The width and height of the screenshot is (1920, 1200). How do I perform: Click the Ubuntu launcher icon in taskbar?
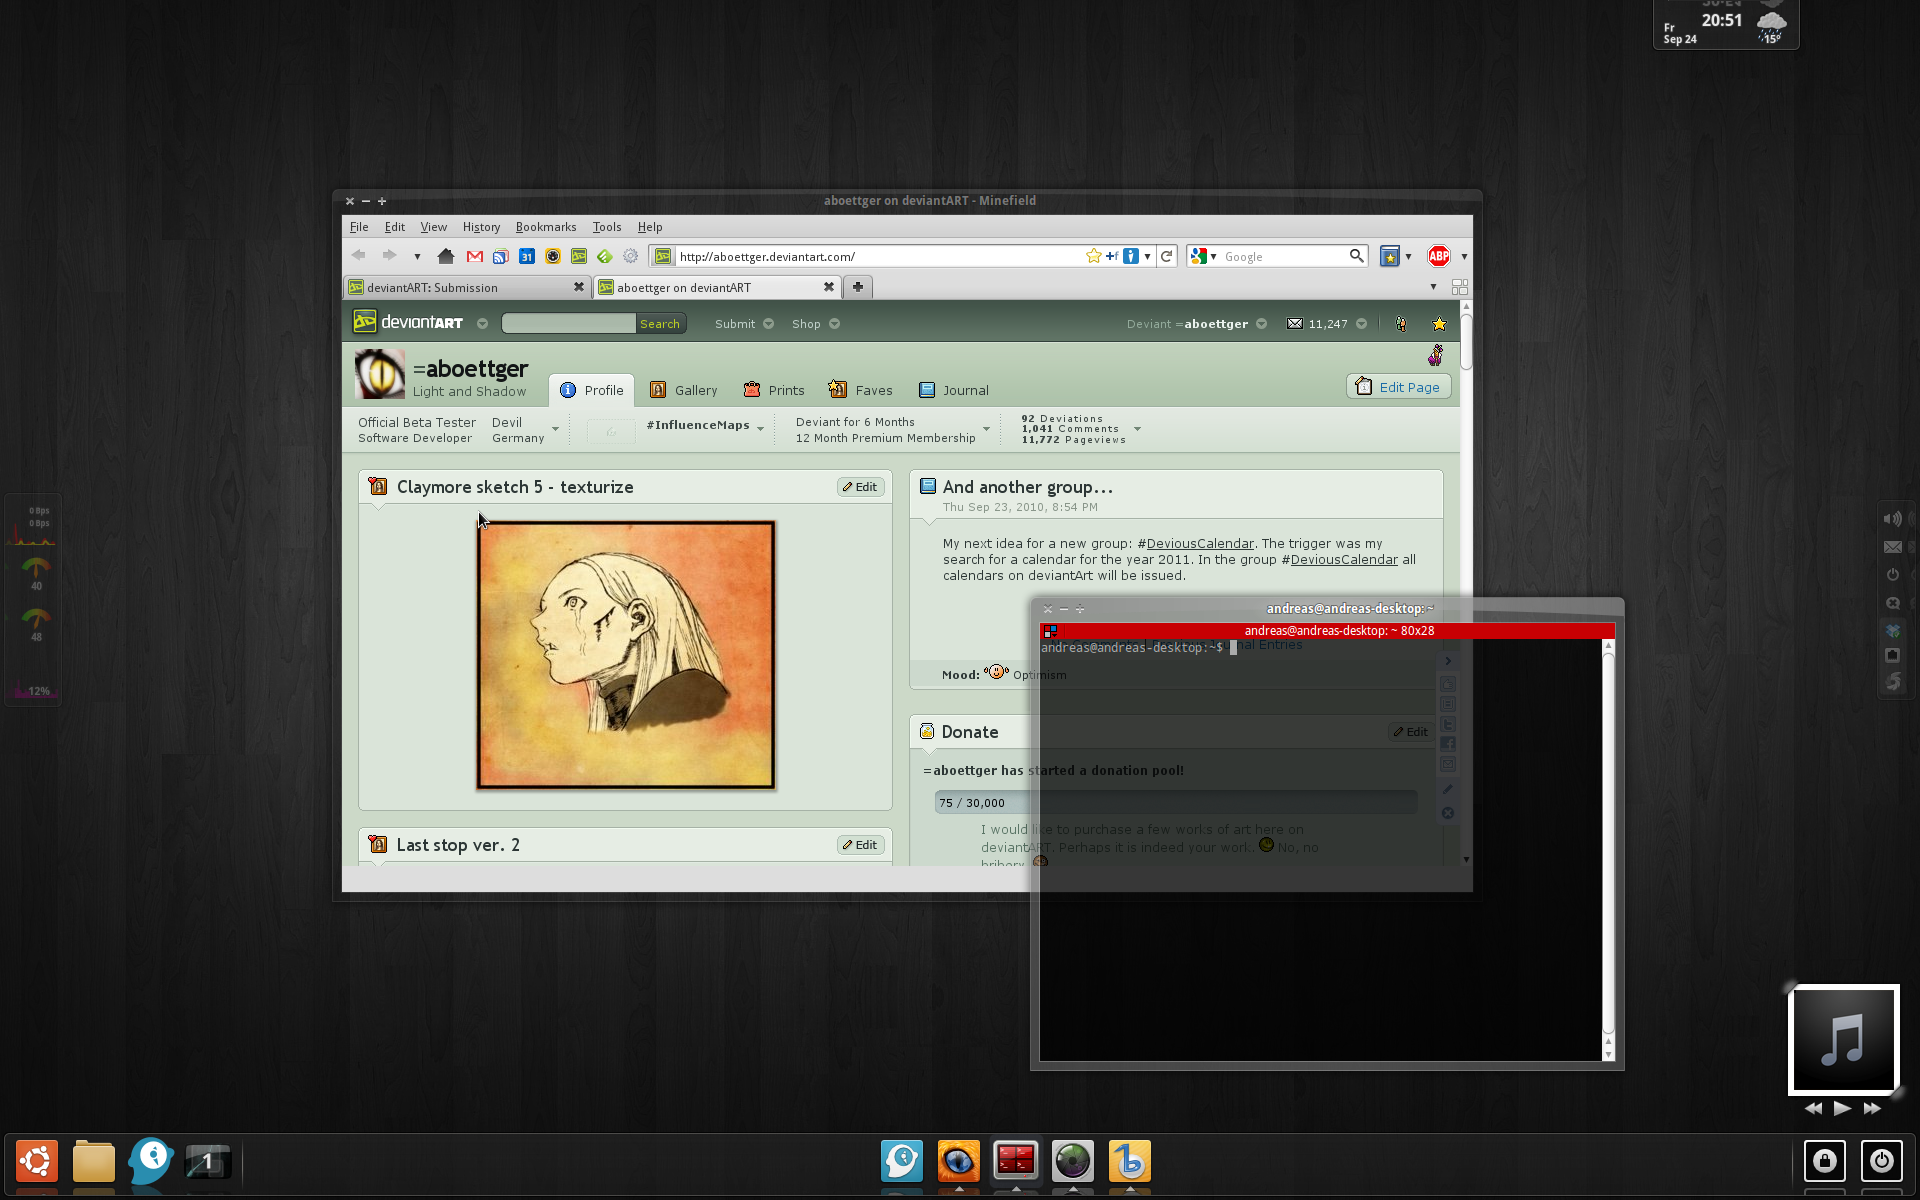tap(36, 1159)
